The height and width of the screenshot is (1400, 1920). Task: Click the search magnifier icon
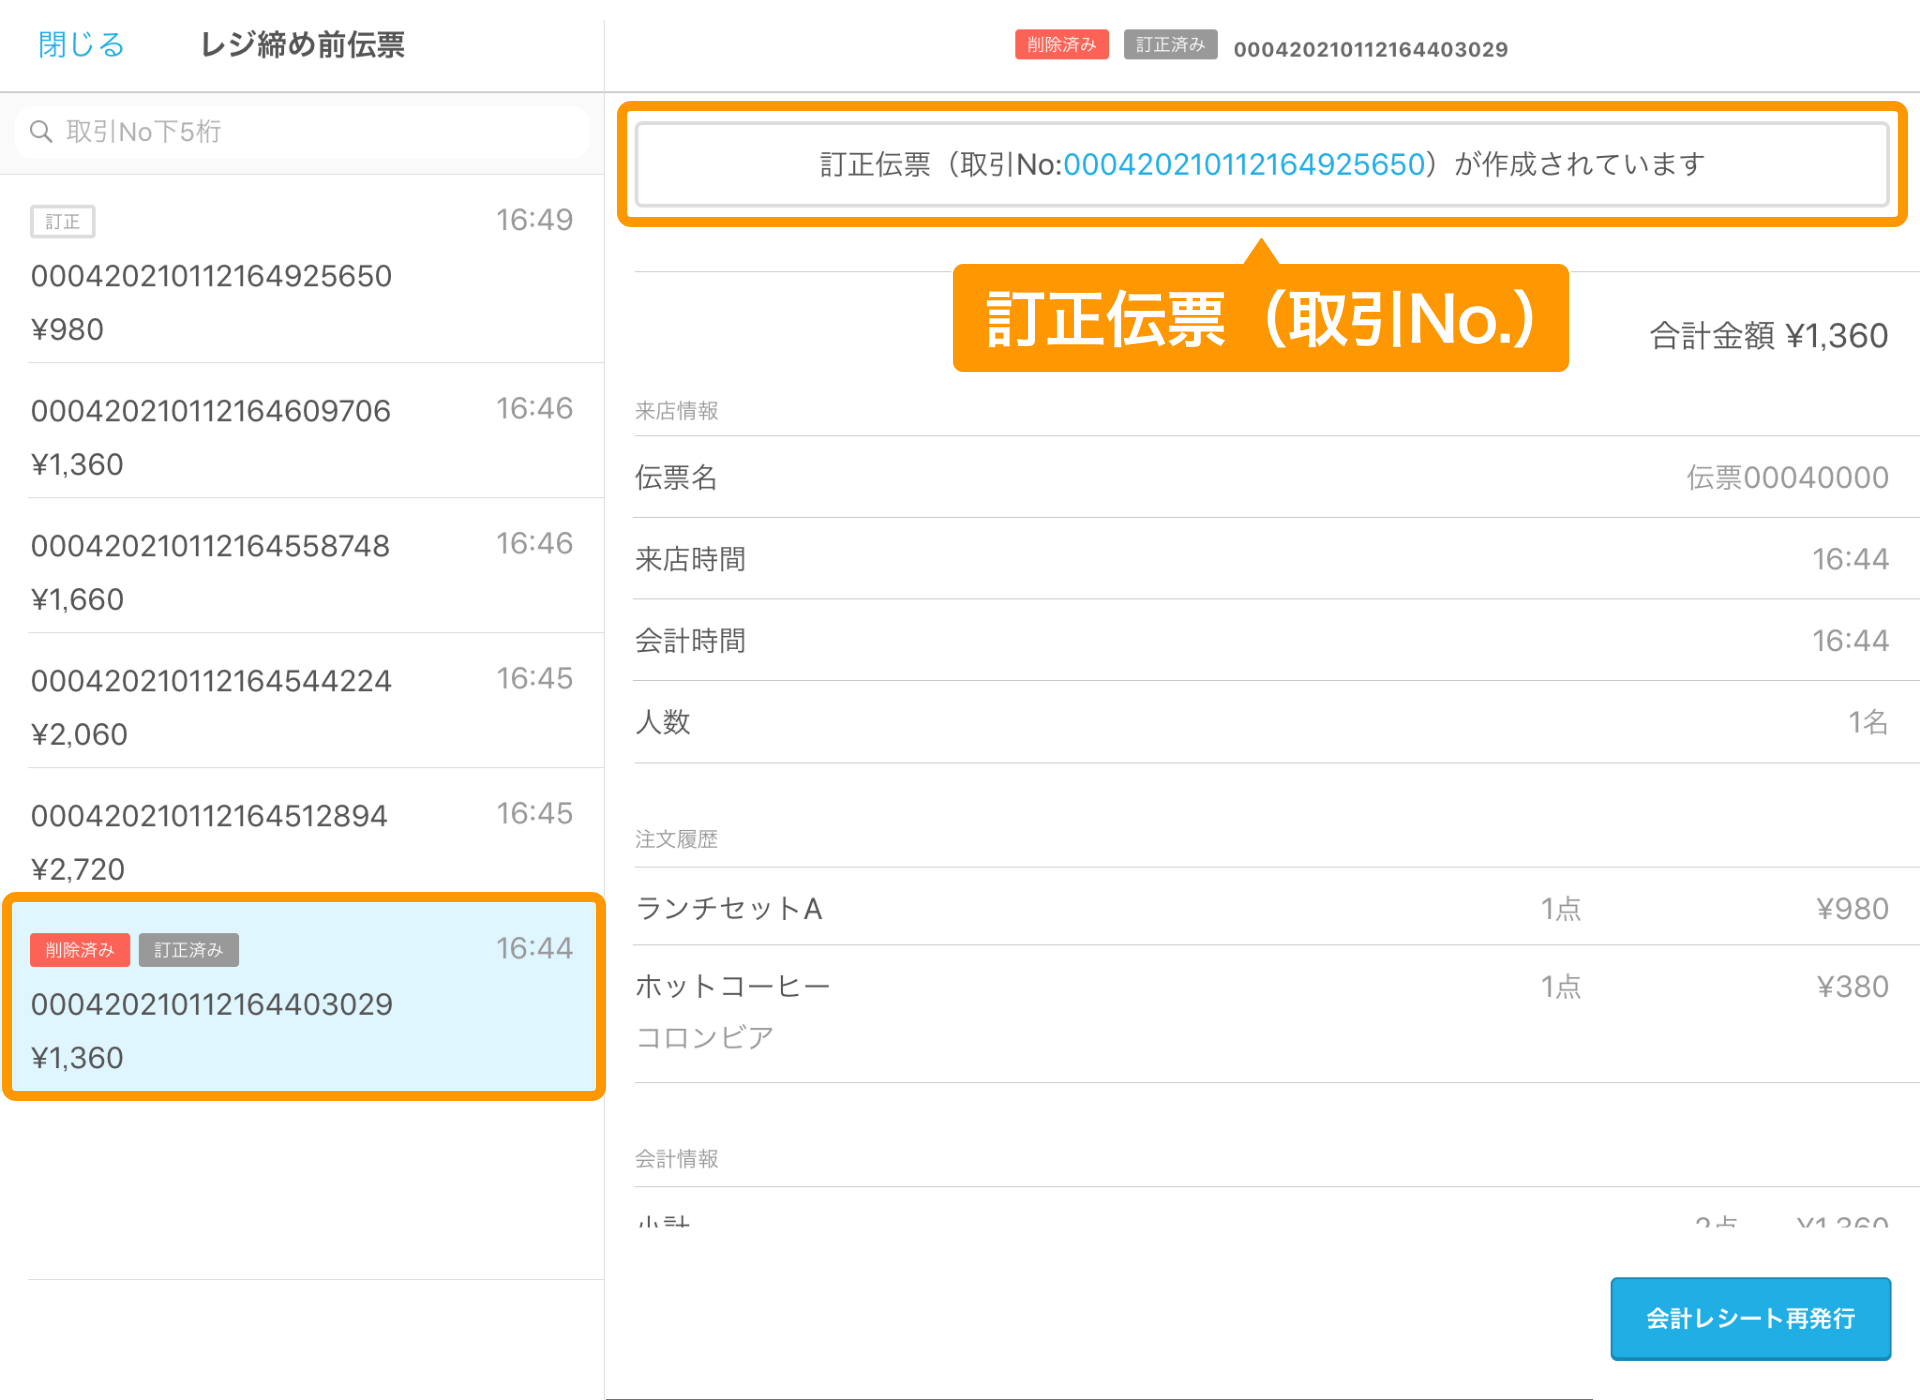point(41,132)
